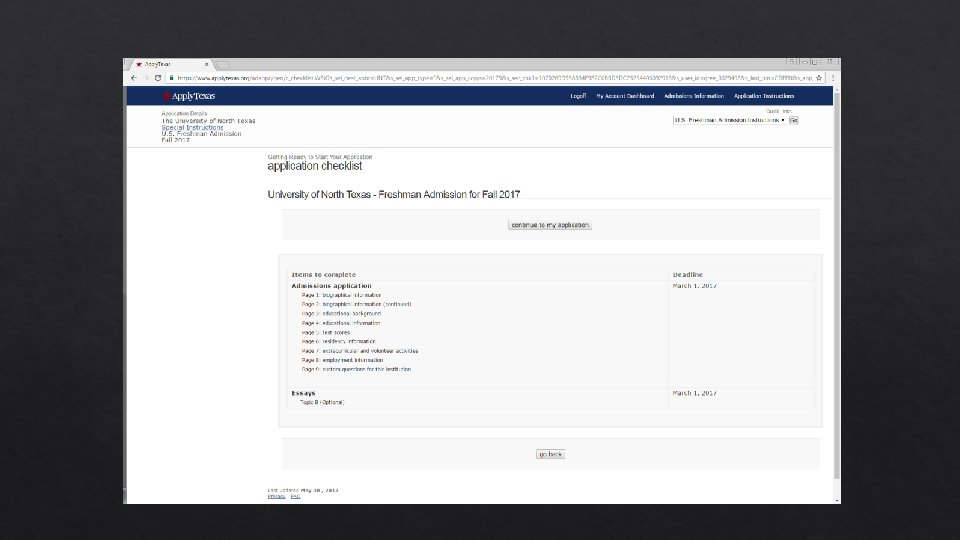This screenshot has height=540, width=960.
Task: Click the Admissions application March 1, 2017 deadline
Action: point(694,286)
